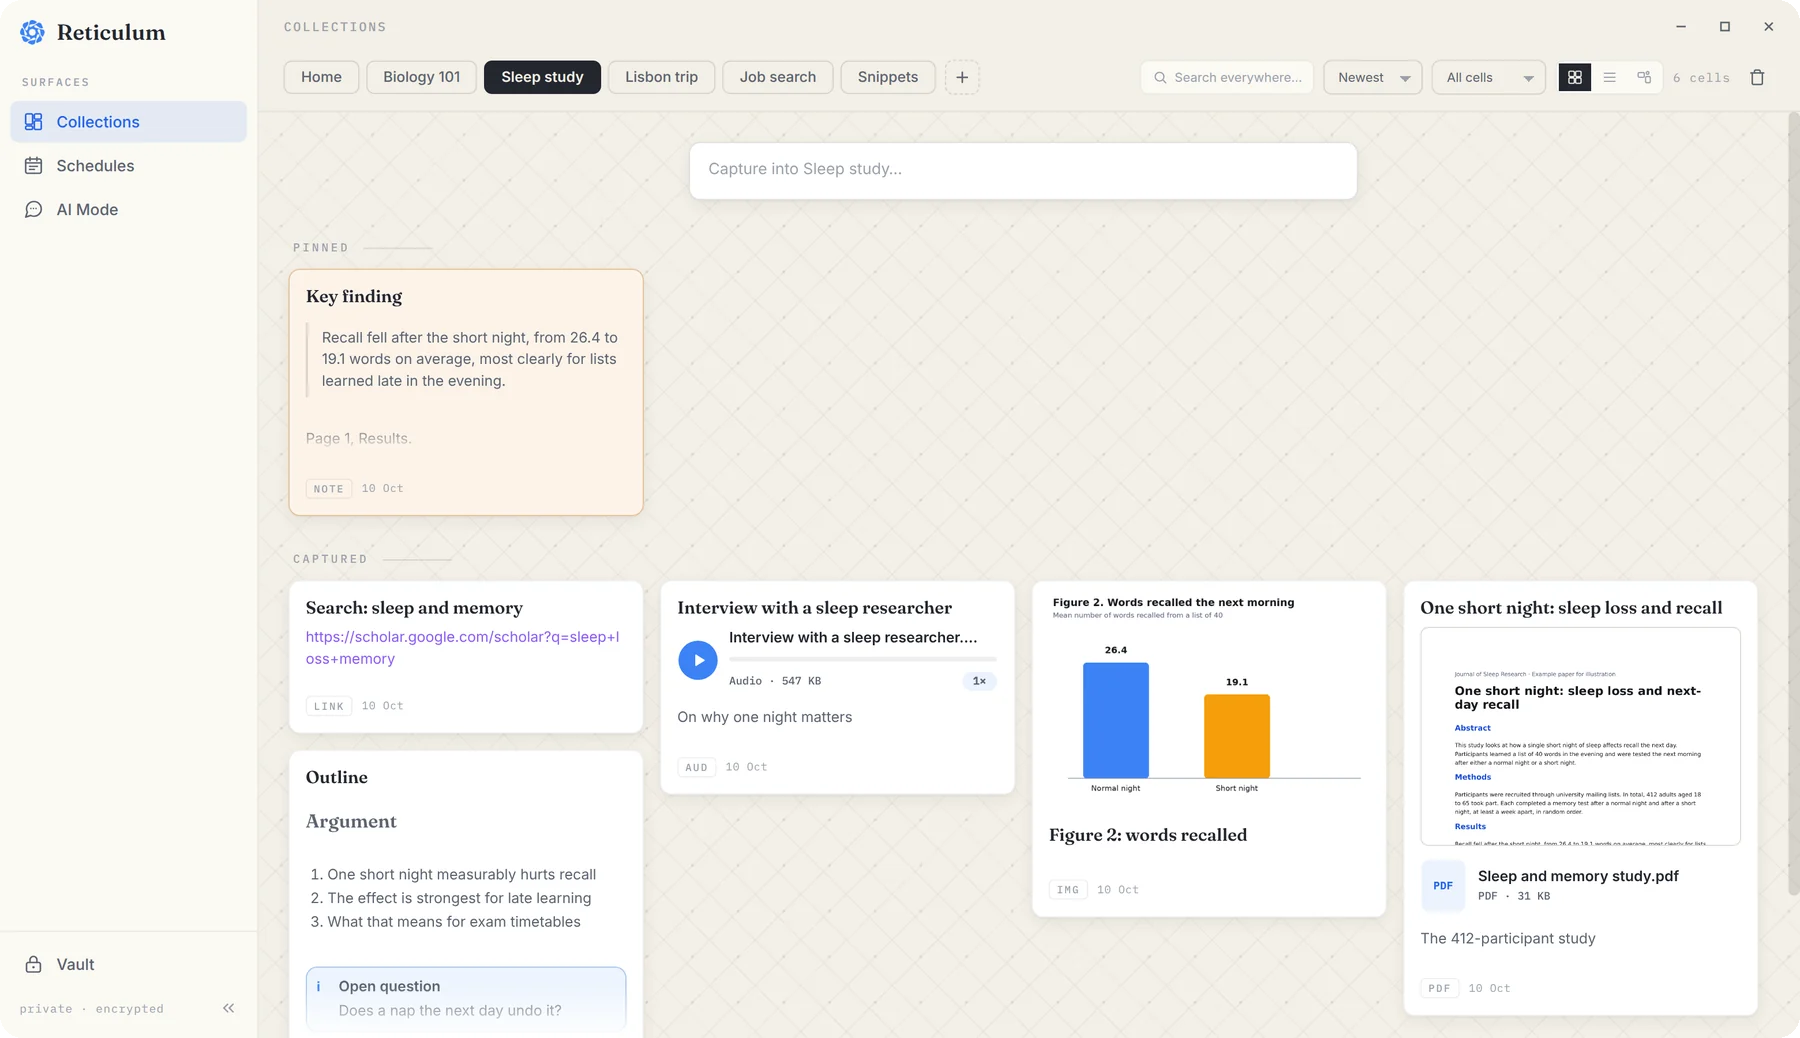Switch to the Home tab
This screenshot has width=1800, height=1038.
pyautogui.click(x=321, y=77)
